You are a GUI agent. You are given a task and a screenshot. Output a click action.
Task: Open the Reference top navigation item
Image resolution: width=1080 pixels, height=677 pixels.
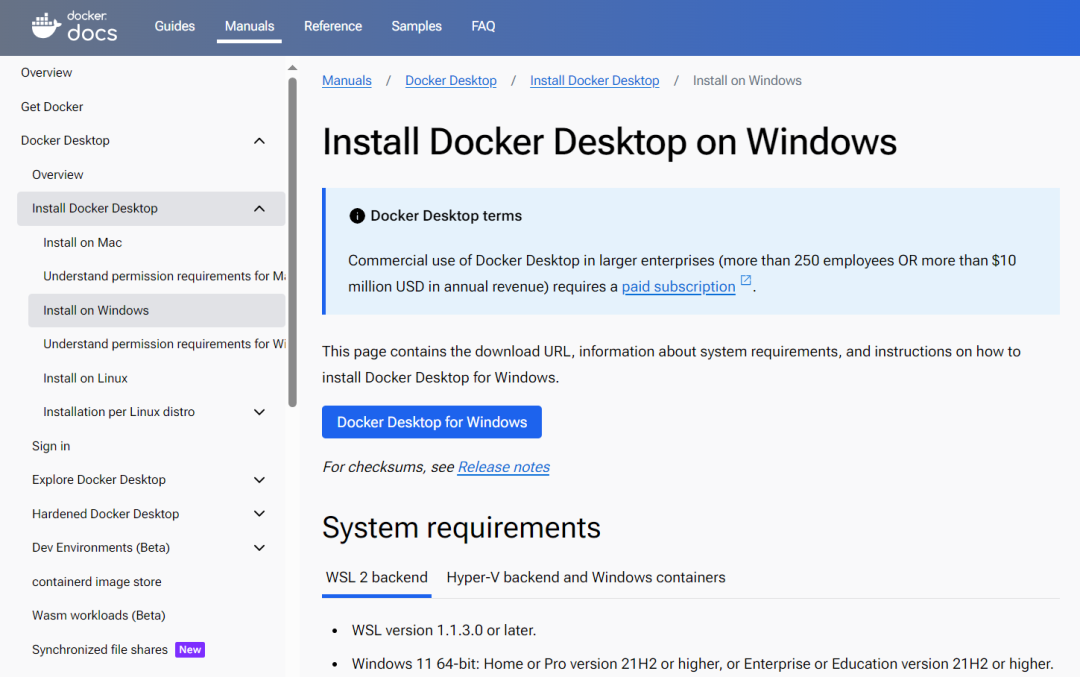(333, 26)
